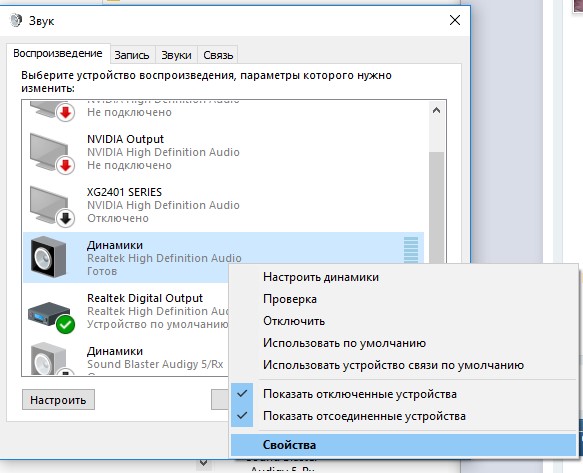Click the Realtek Динамики speaker icon
The width and height of the screenshot is (583, 473).
pos(49,257)
